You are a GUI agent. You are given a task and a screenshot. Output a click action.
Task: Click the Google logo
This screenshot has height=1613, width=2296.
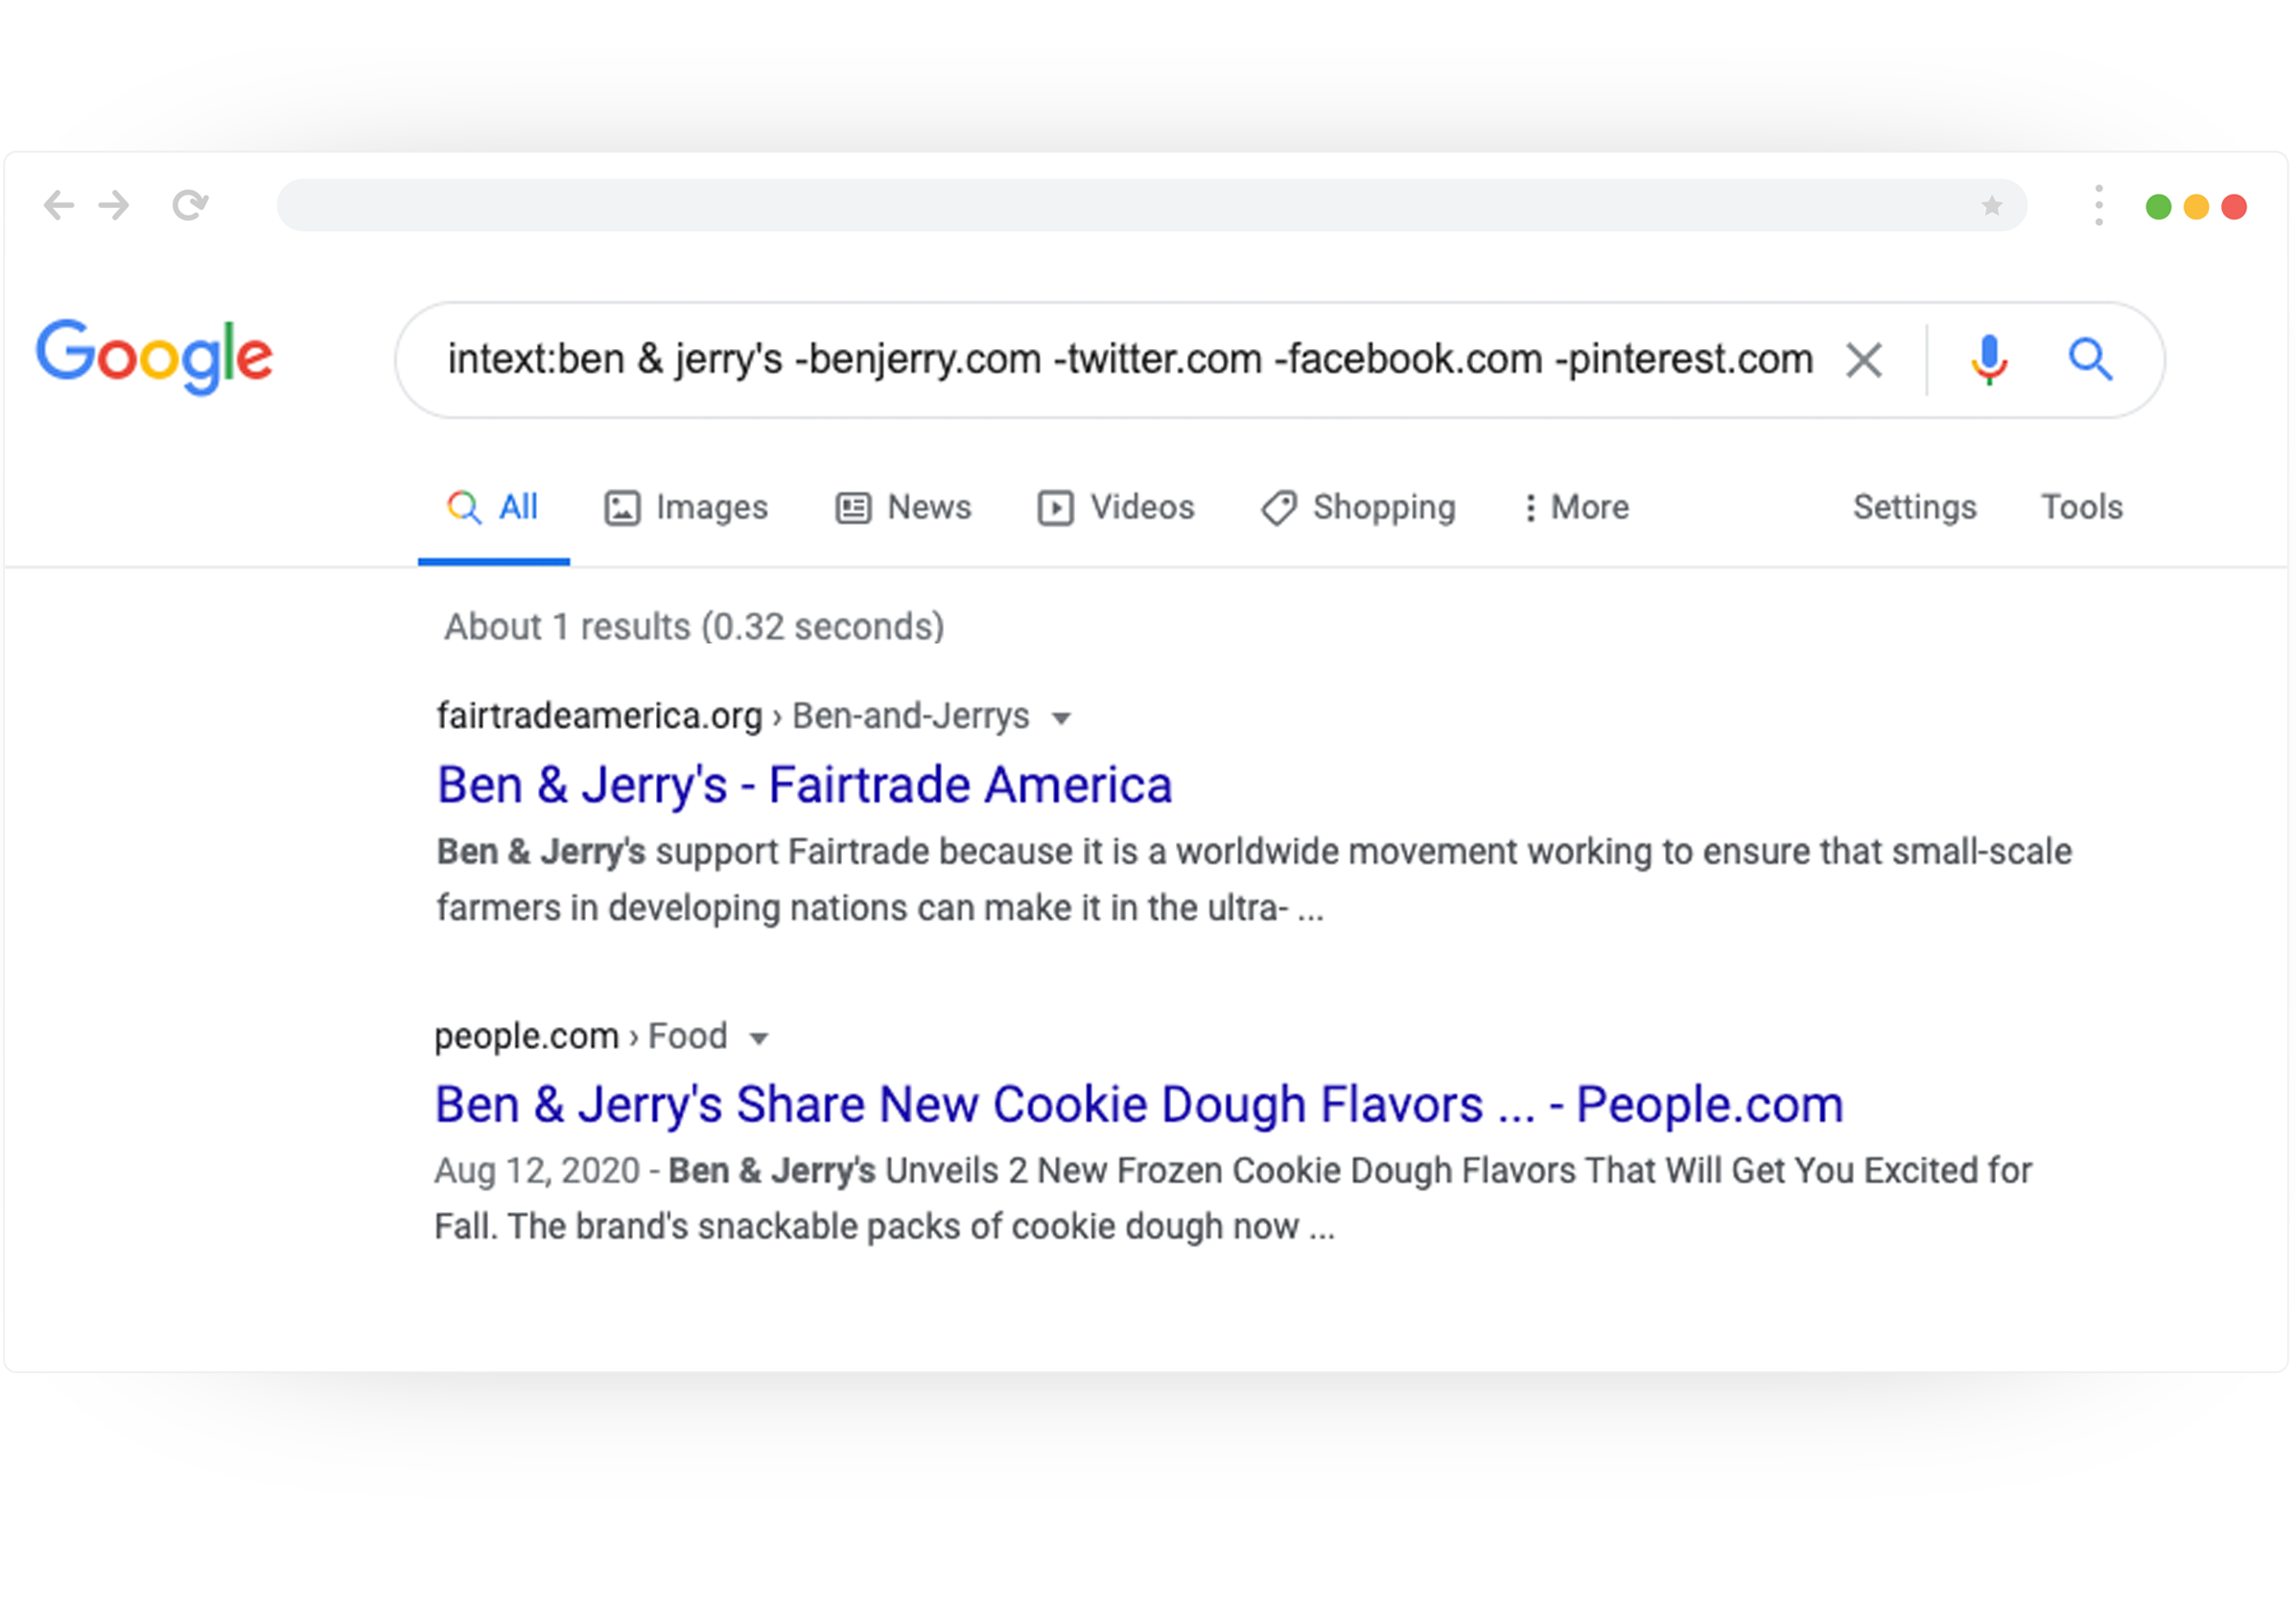154,357
